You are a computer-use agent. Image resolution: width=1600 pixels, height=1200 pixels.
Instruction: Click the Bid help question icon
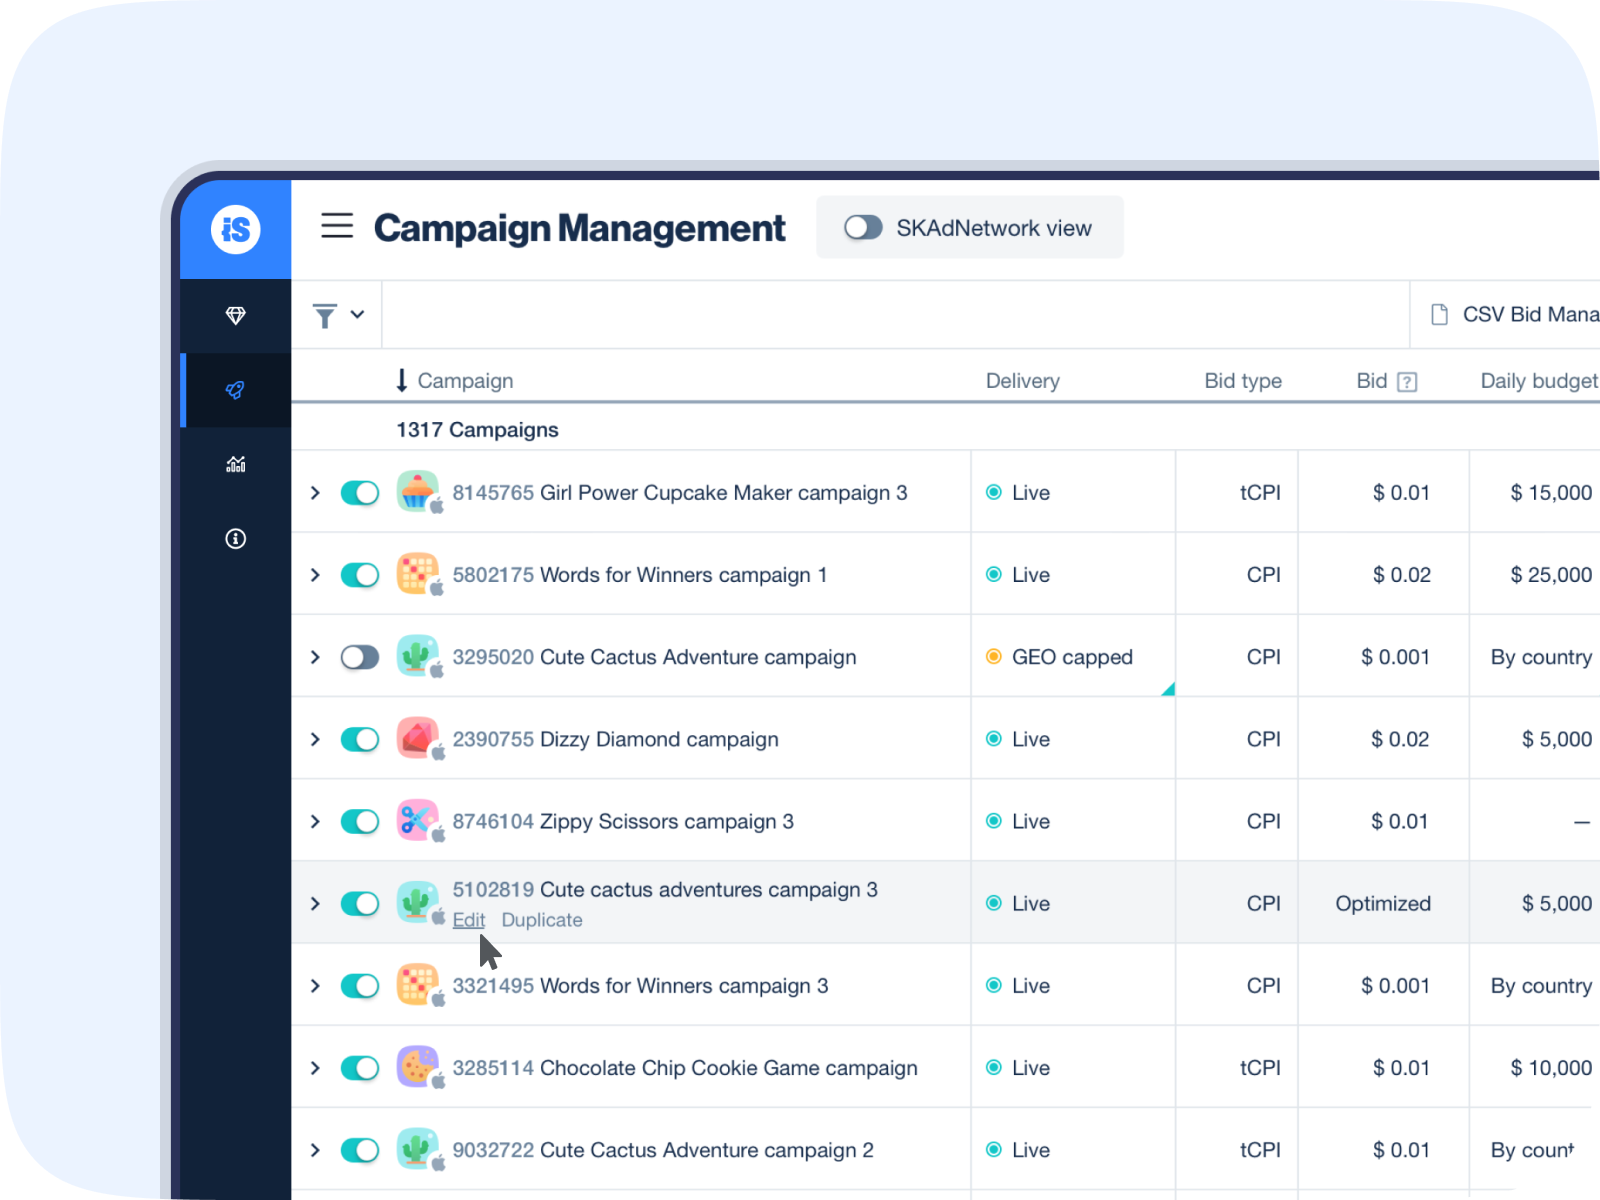coord(1407,382)
